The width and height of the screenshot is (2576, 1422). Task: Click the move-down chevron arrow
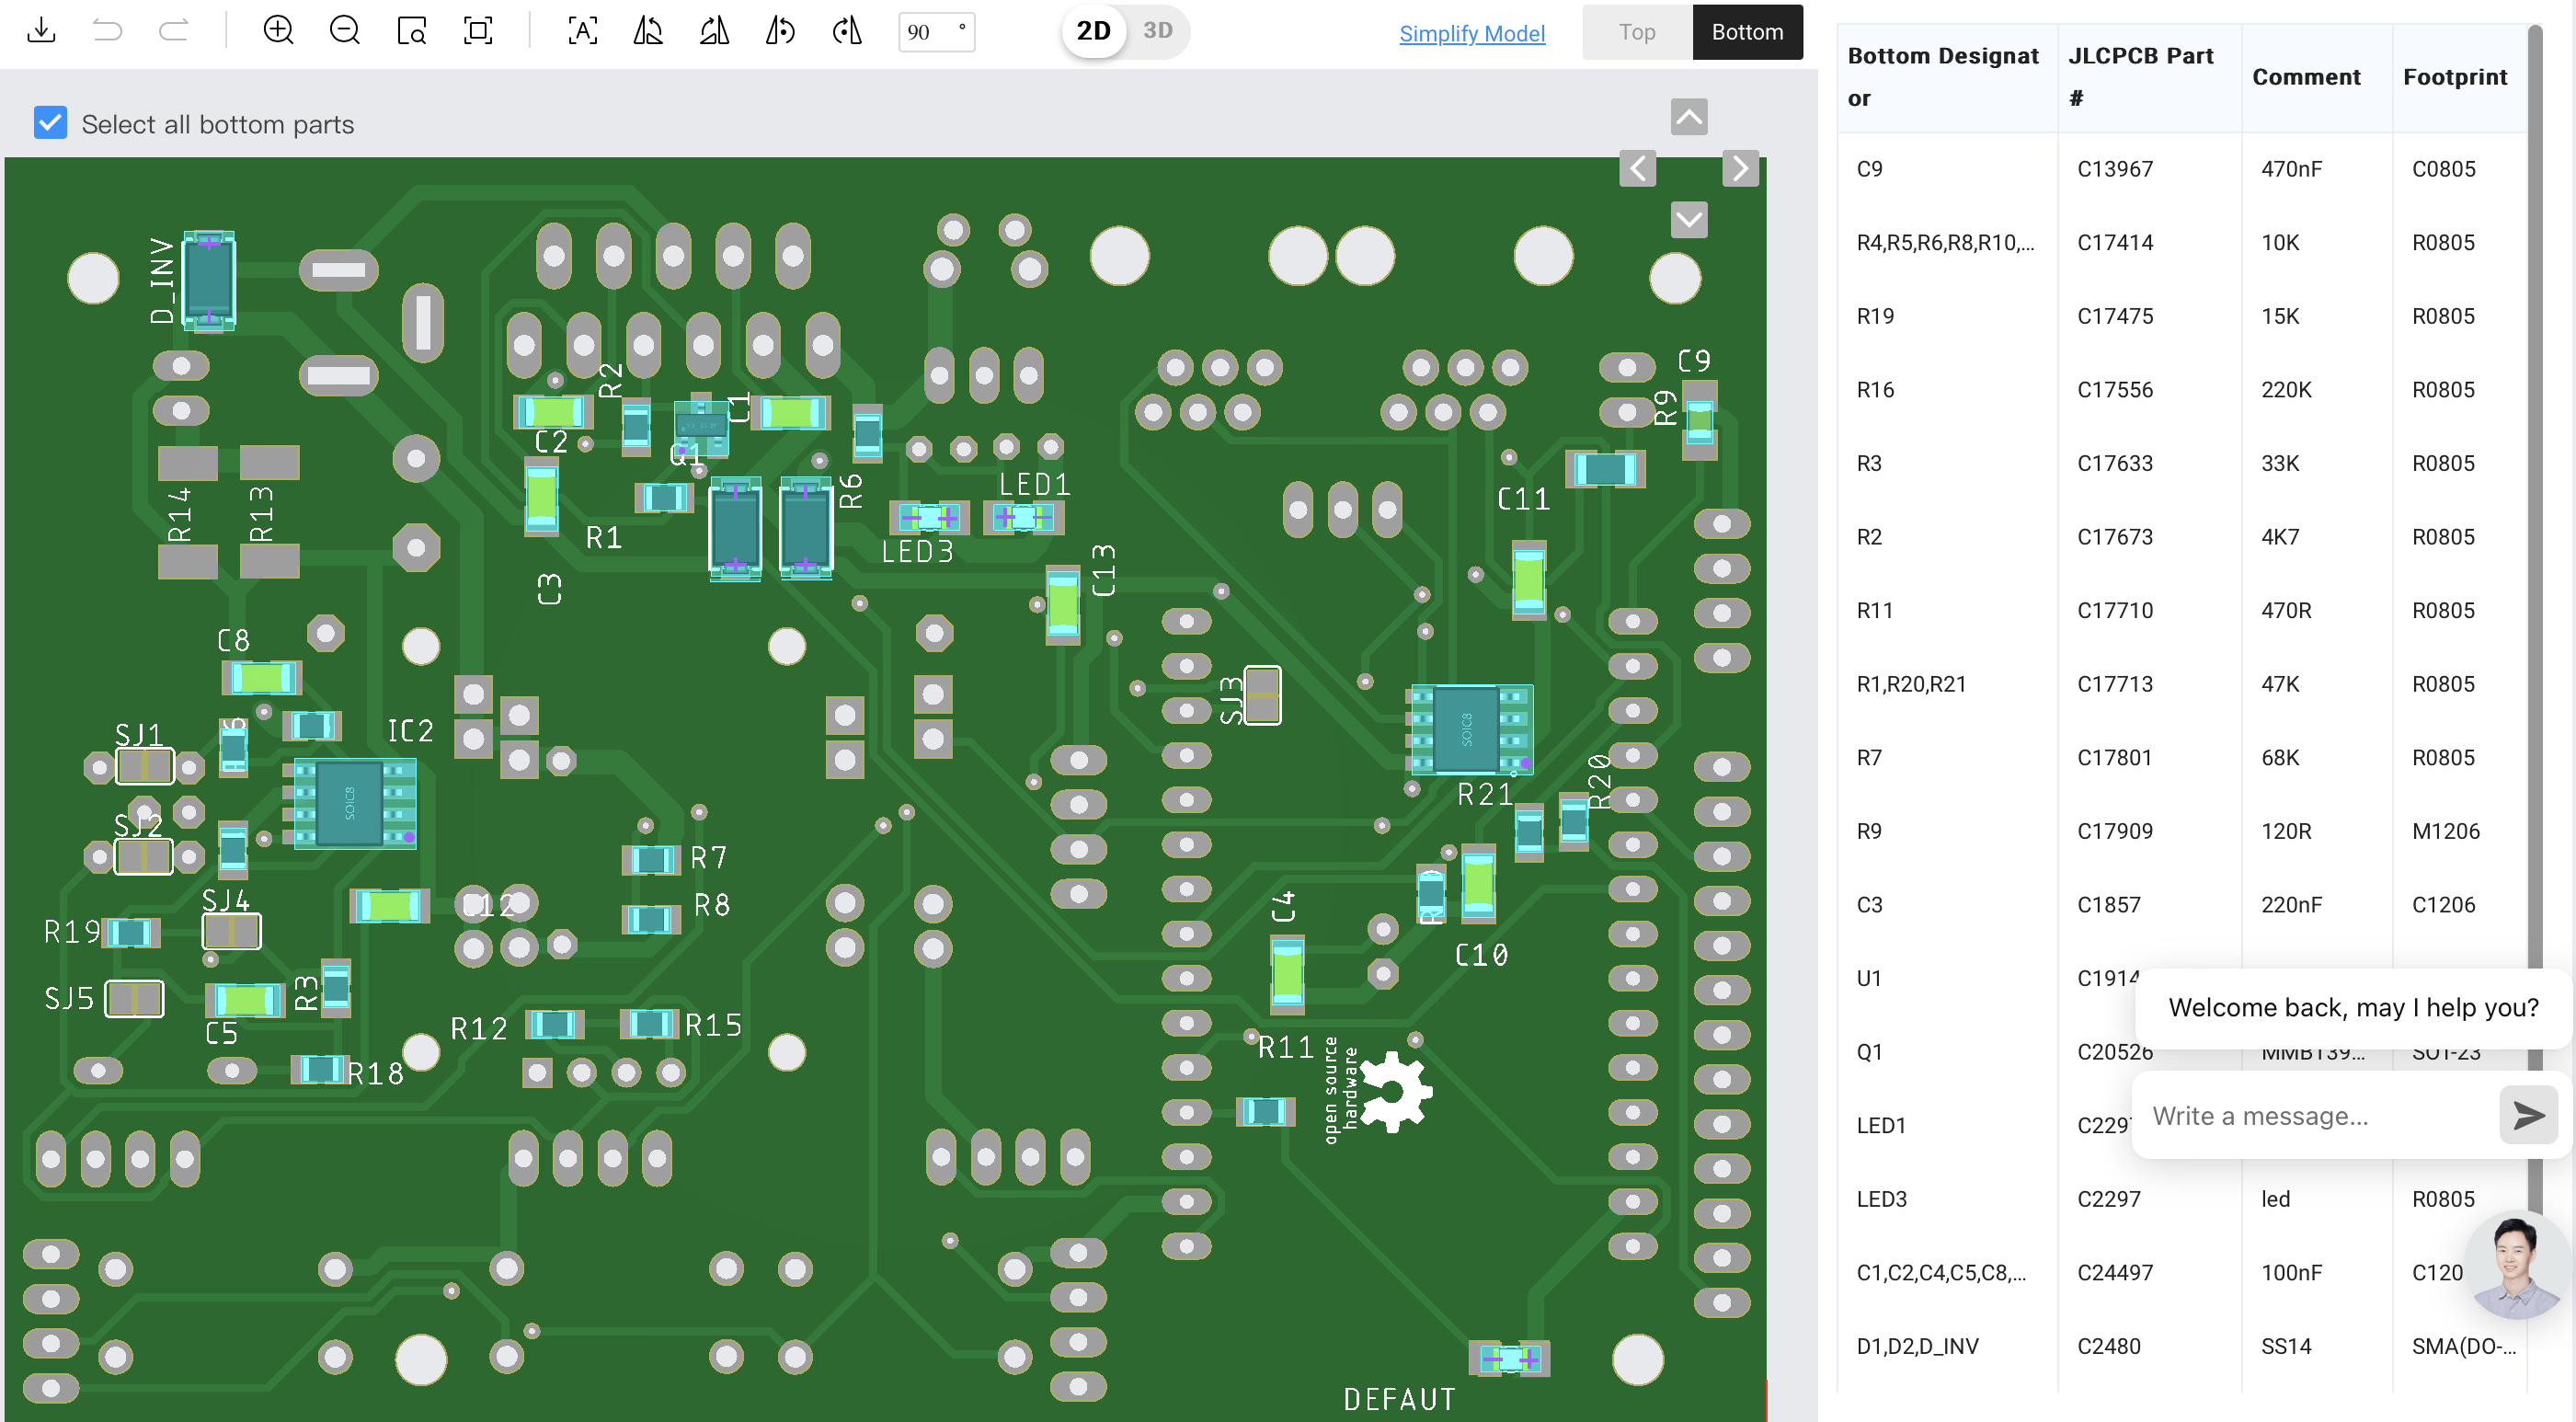[x=1689, y=220]
